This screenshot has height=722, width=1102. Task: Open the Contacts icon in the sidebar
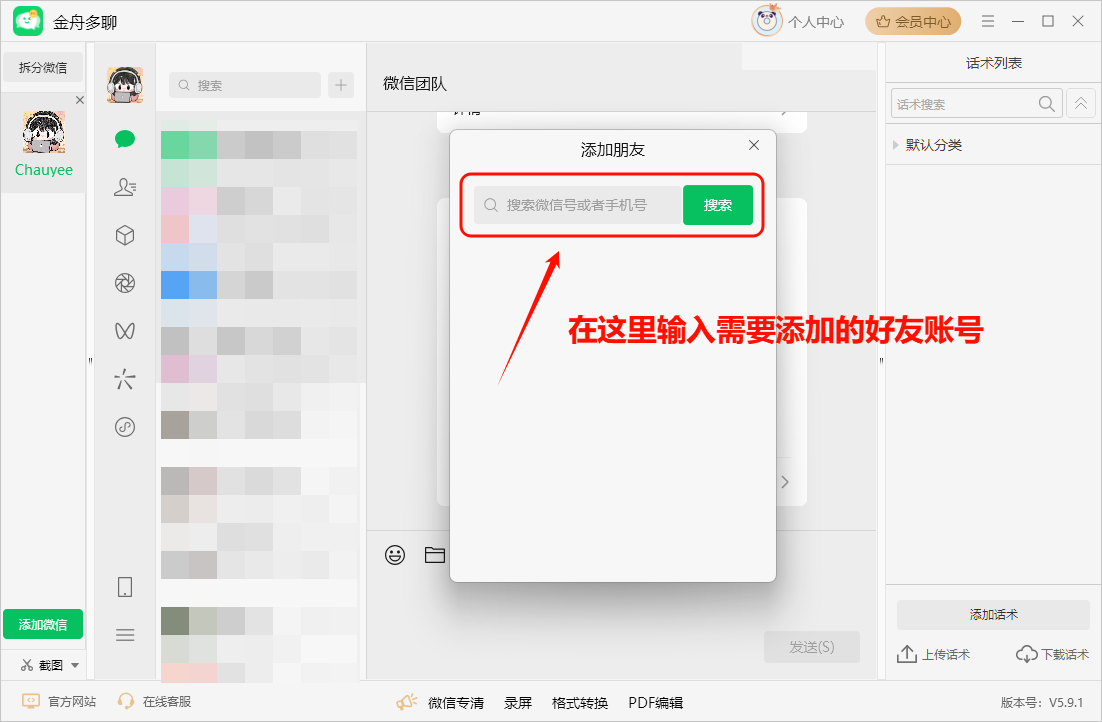(125, 187)
